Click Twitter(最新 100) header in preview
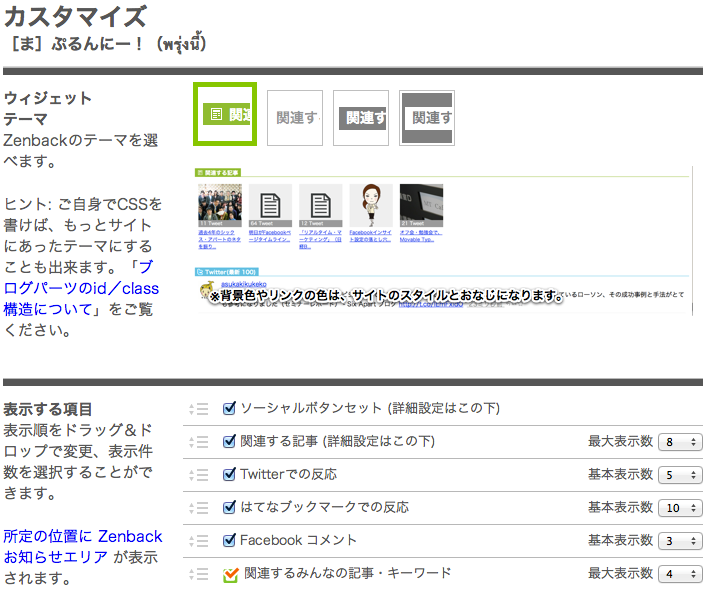 point(227,272)
